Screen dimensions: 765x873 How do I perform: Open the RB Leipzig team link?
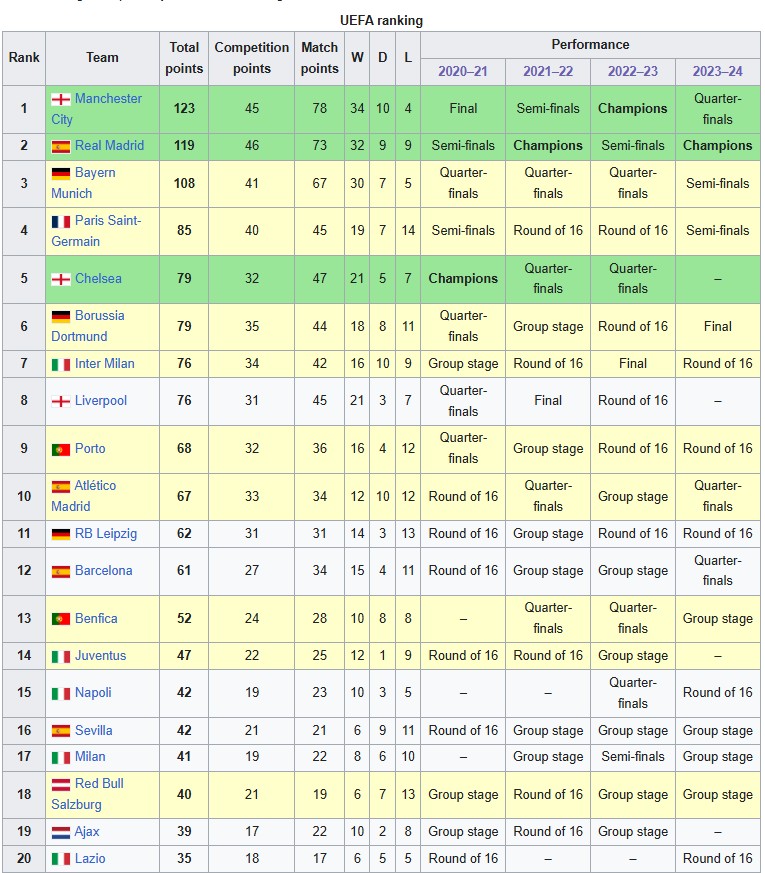(106, 533)
